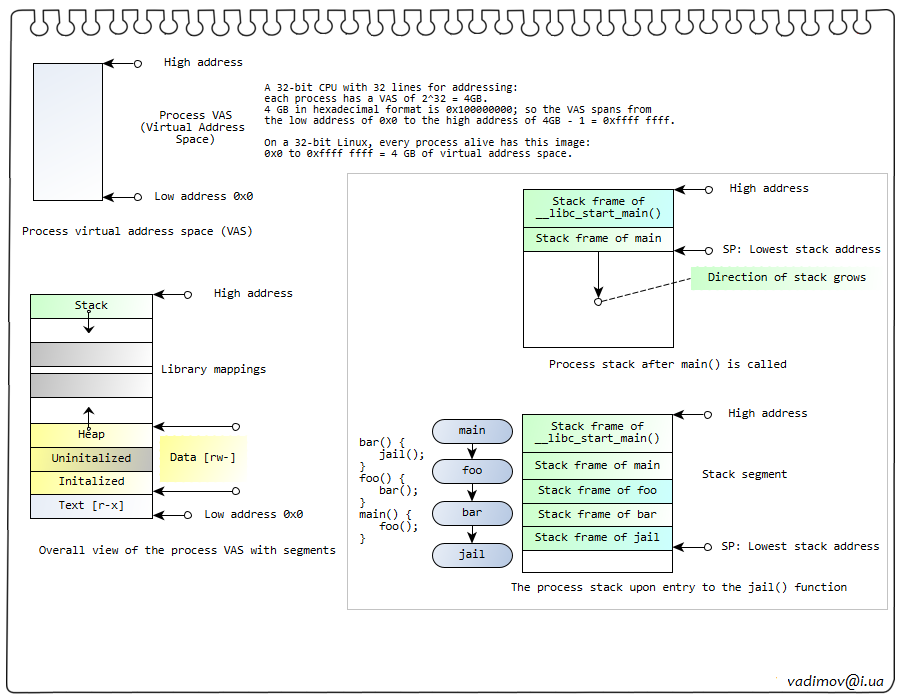Click the "Library mappings" label
The height and width of the screenshot is (700, 900).
pyautogui.click(x=213, y=370)
